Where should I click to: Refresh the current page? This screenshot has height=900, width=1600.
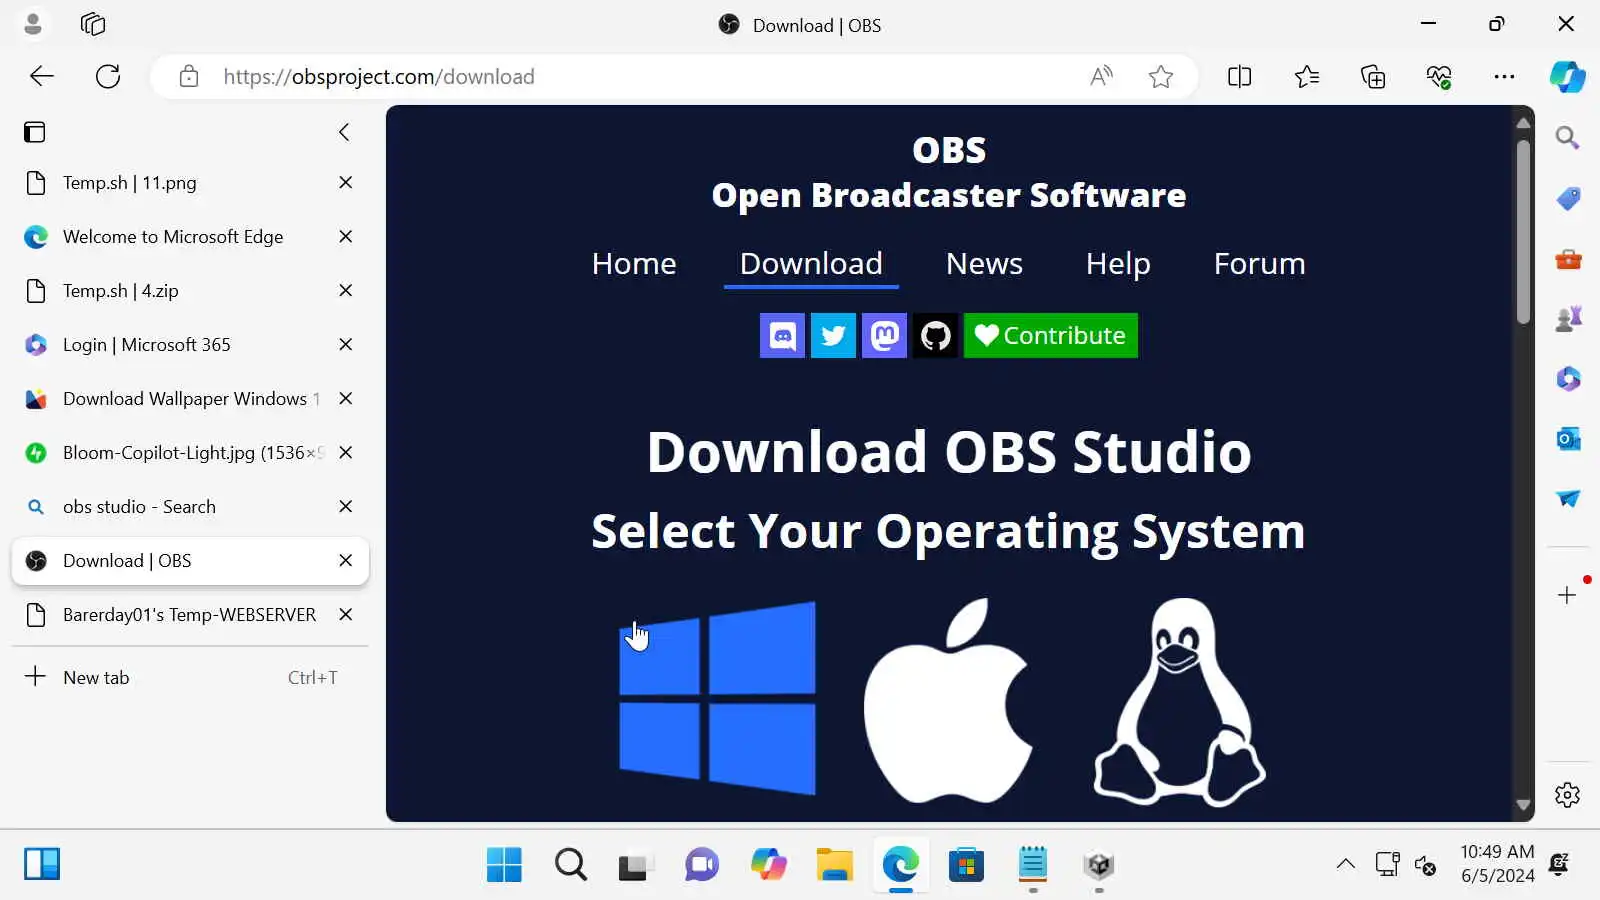(x=108, y=76)
